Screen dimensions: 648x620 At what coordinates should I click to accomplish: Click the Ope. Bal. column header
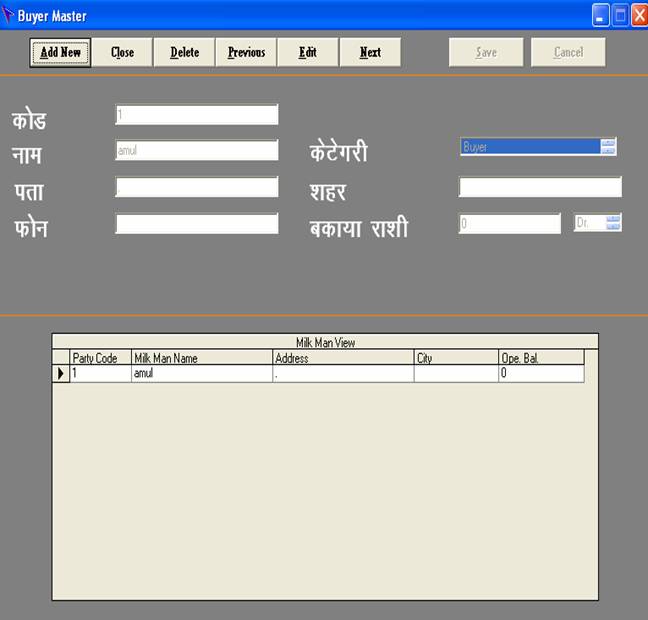[x=540, y=358]
